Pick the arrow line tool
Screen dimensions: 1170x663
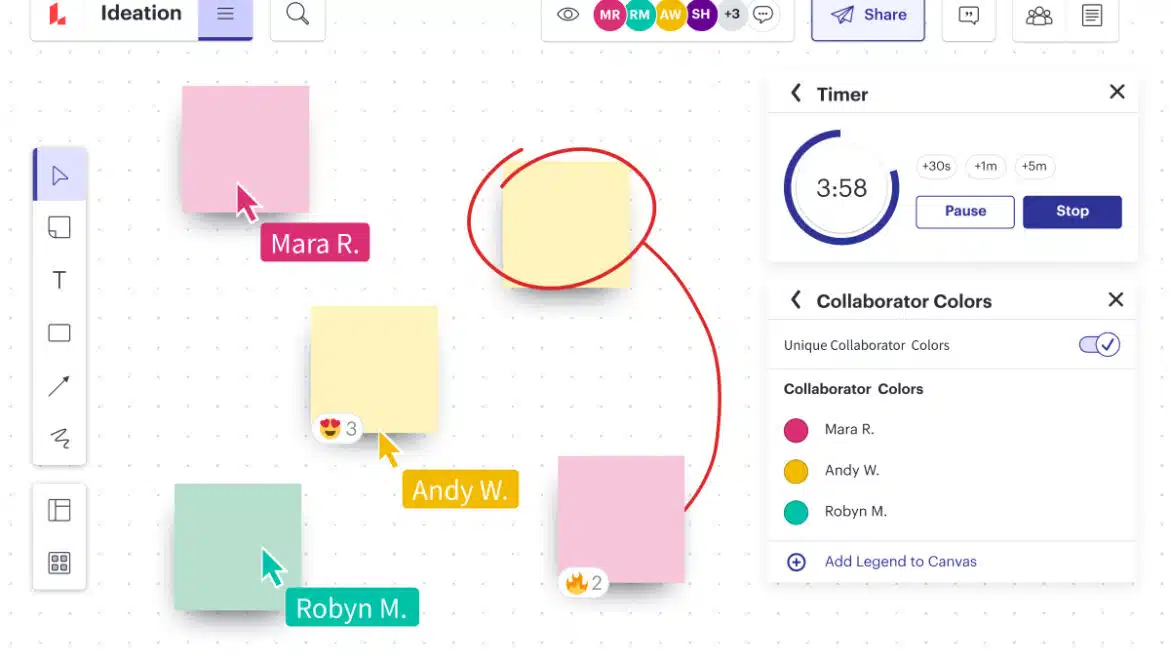pos(60,386)
